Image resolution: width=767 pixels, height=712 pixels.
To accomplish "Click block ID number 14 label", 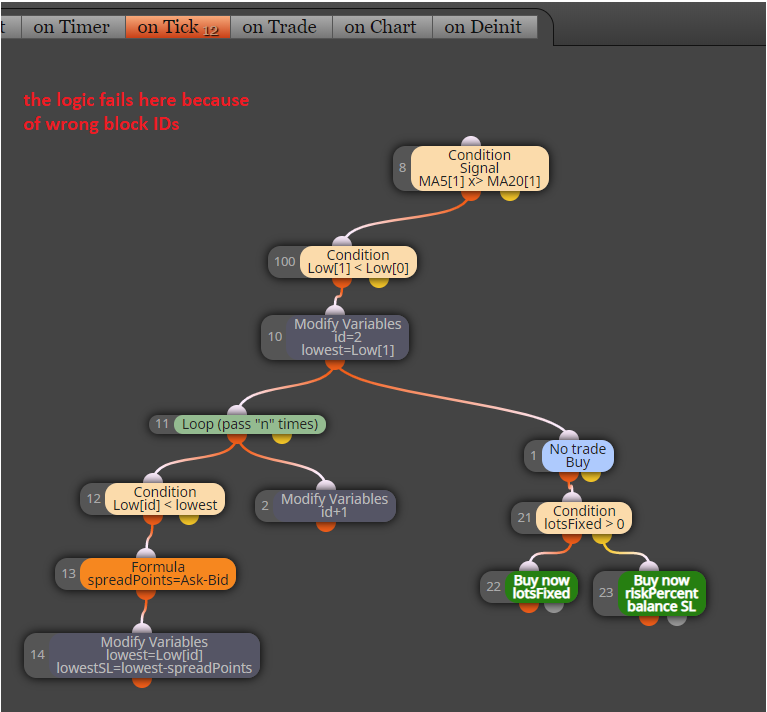I will [x=37, y=654].
